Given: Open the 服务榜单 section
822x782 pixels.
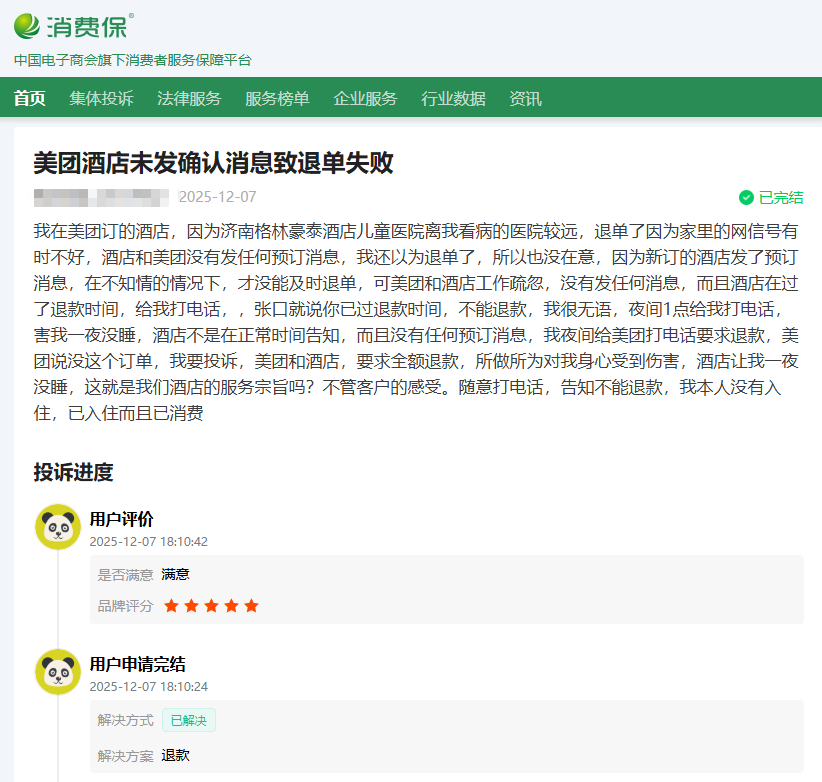Looking at the screenshot, I should coord(276,99).
